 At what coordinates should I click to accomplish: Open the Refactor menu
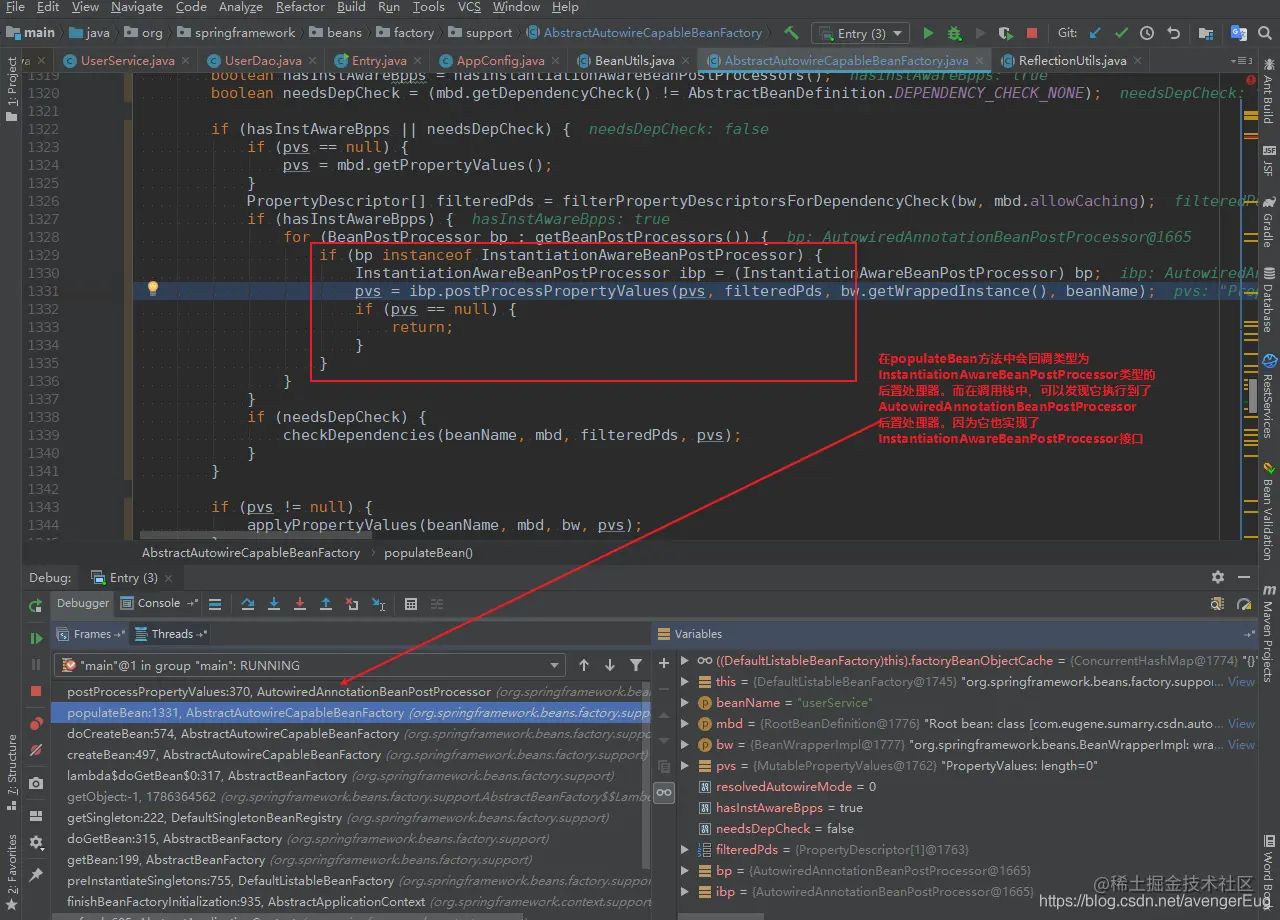coord(300,7)
